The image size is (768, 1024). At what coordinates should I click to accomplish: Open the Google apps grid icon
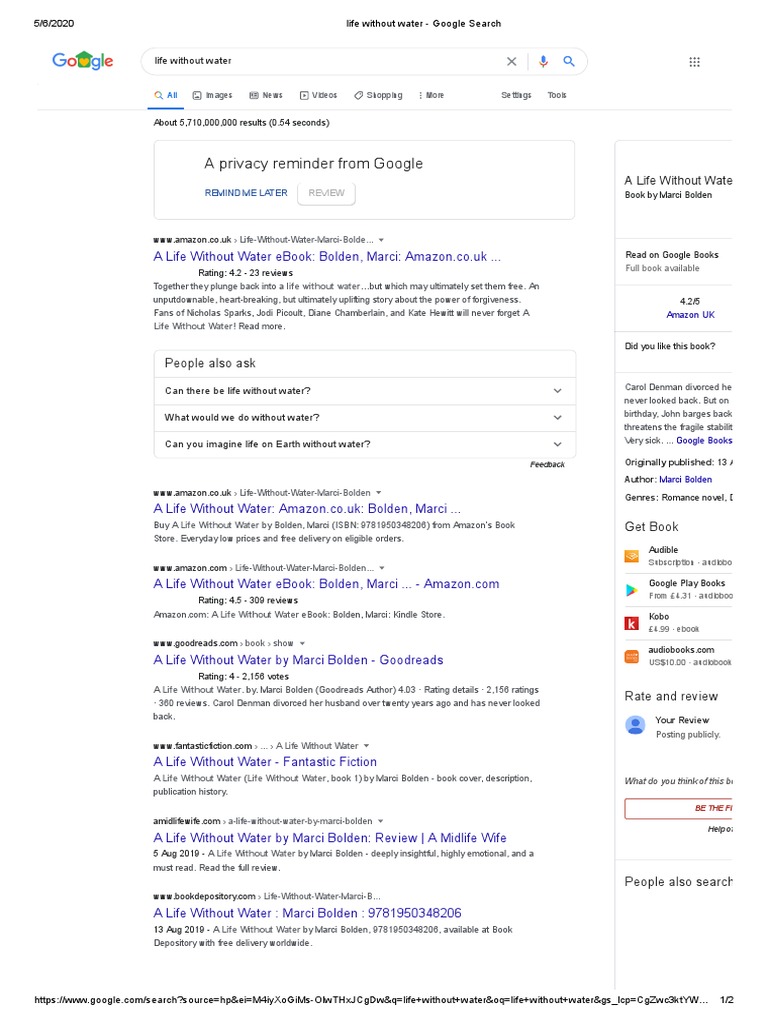click(694, 61)
